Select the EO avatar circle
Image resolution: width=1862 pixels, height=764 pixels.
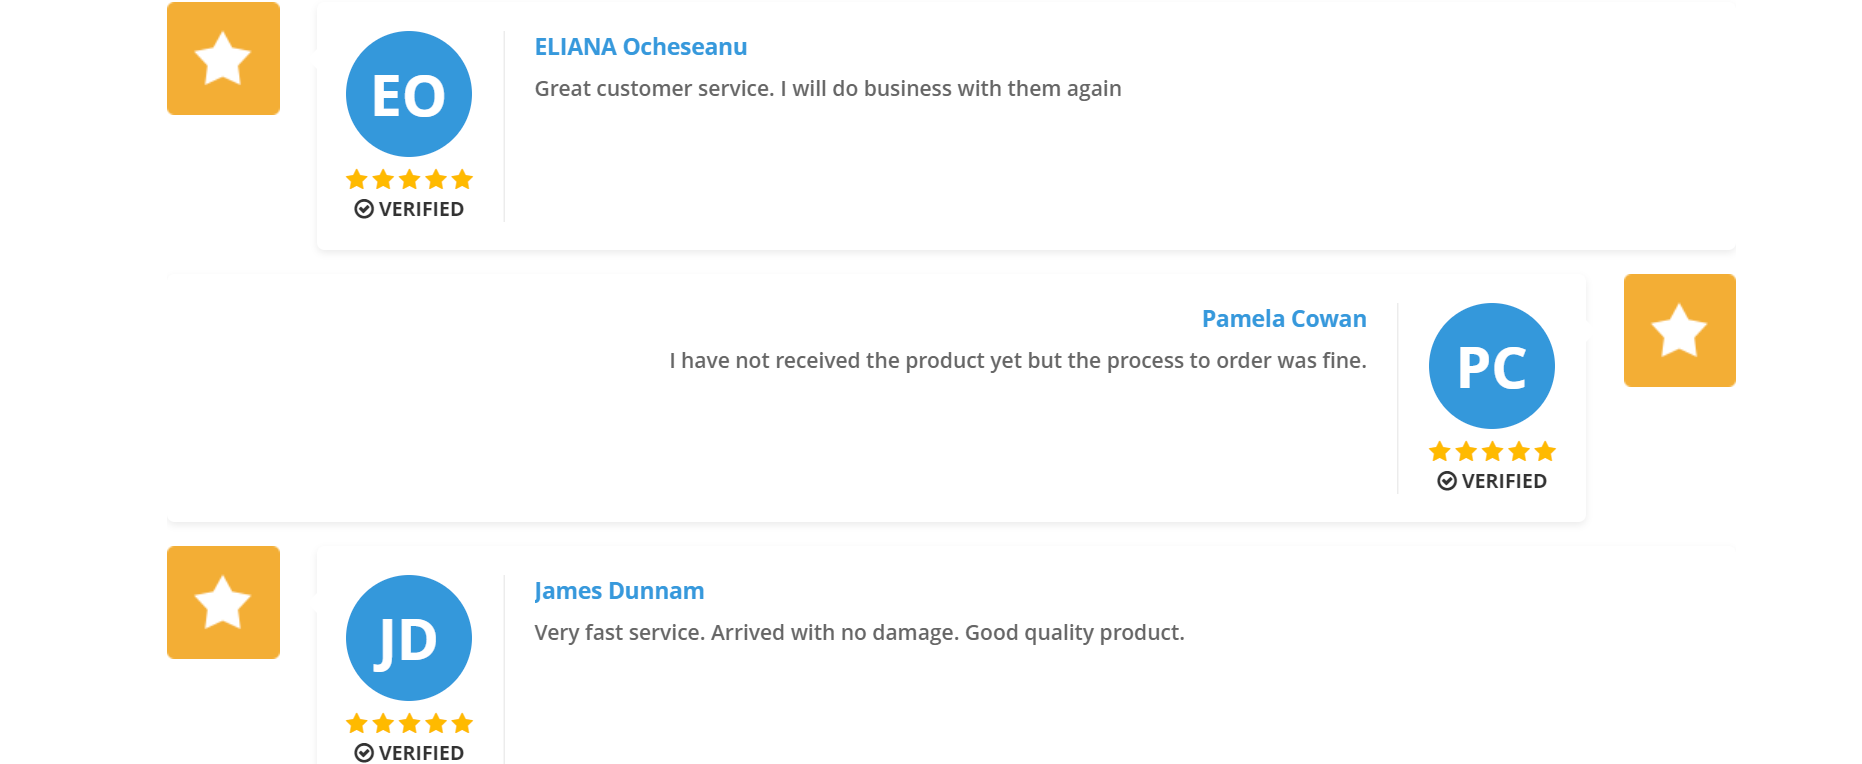coord(409,94)
